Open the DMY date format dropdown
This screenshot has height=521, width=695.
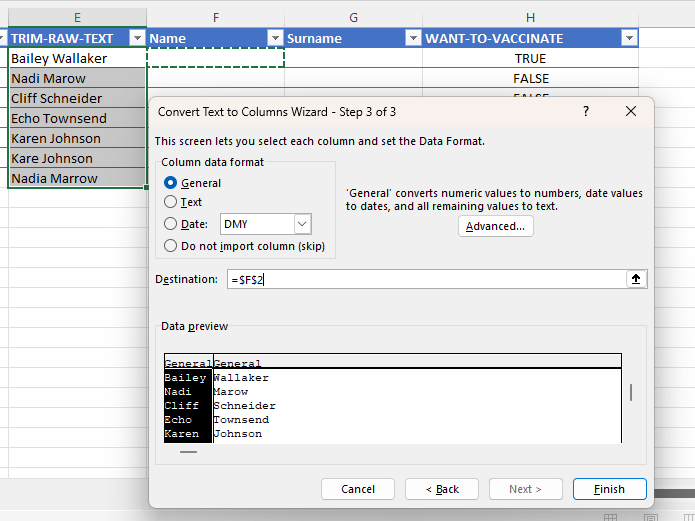pos(302,224)
